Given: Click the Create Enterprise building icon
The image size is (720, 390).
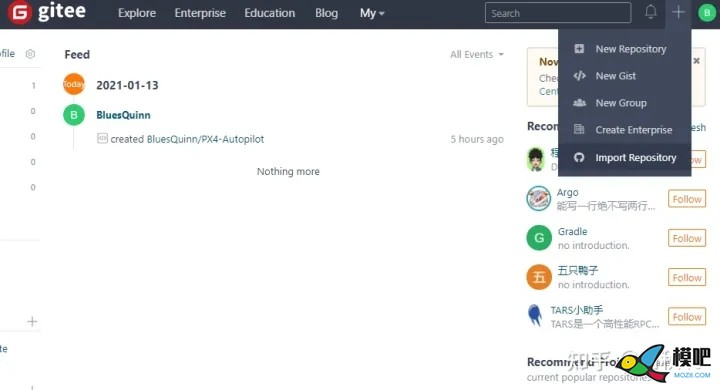Looking at the screenshot, I should pyautogui.click(x=579, y=130).
